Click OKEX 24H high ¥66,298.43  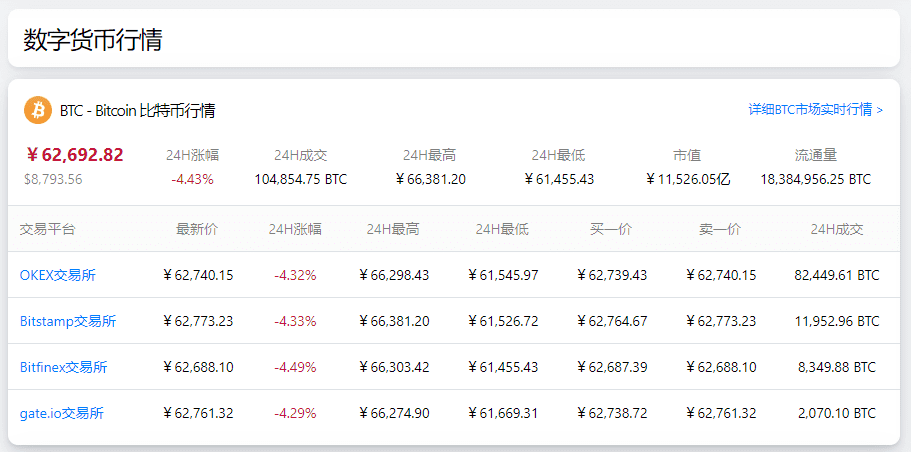point(393,275)
